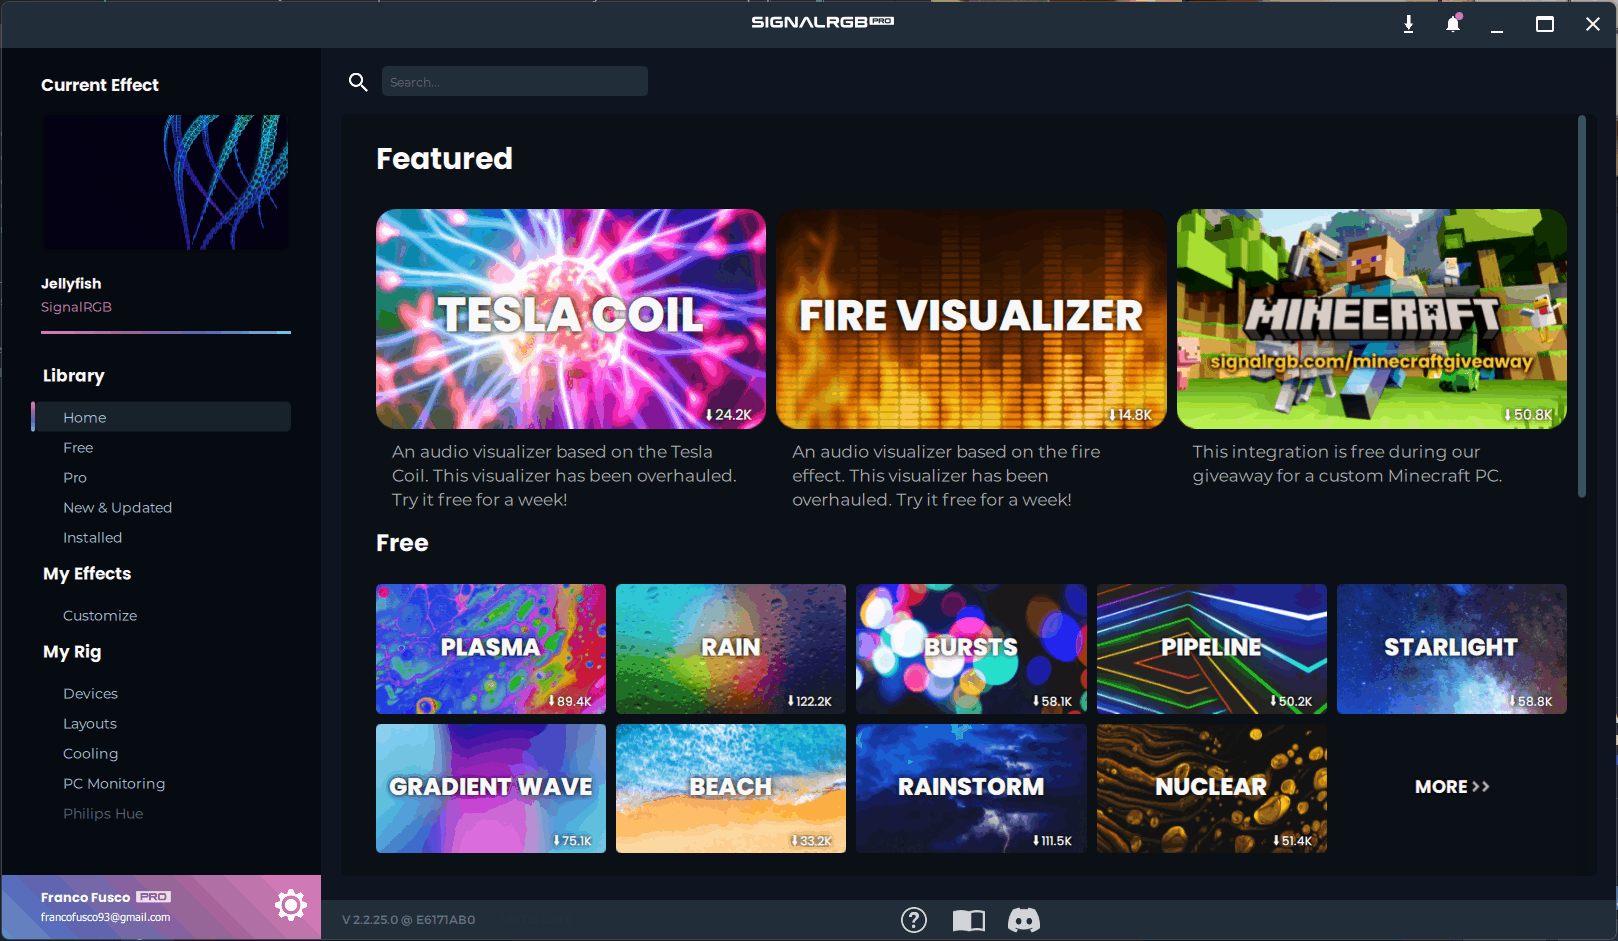
Task: Select the Rainstorm effect
Action: (x=971, y=788)
